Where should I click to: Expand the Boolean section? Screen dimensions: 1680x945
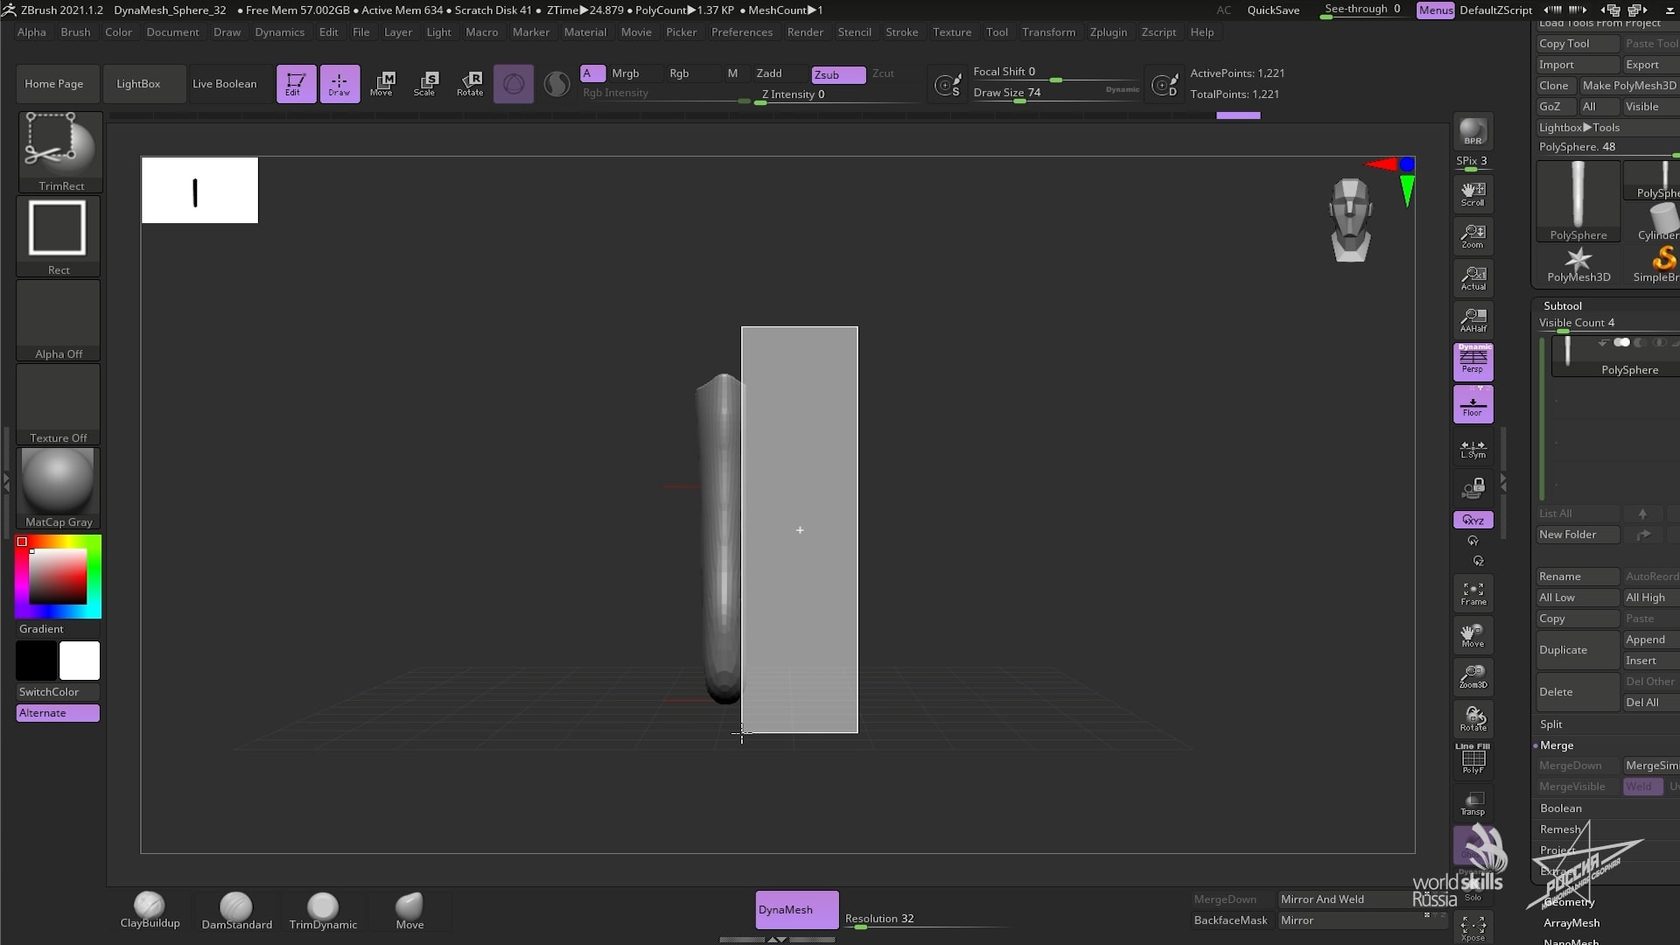click(x=1561, y=808)
